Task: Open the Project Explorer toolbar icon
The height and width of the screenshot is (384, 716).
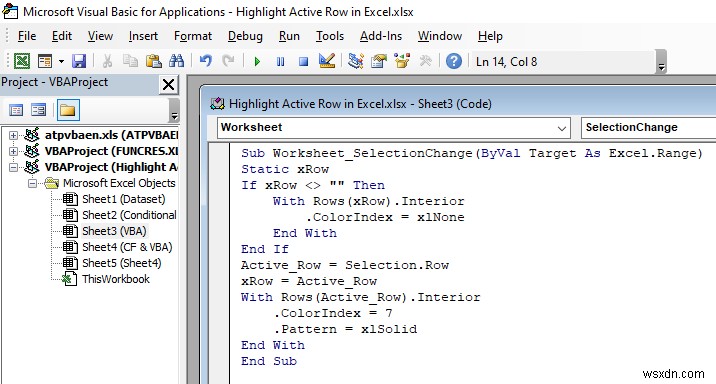Action: click(356, 61)
